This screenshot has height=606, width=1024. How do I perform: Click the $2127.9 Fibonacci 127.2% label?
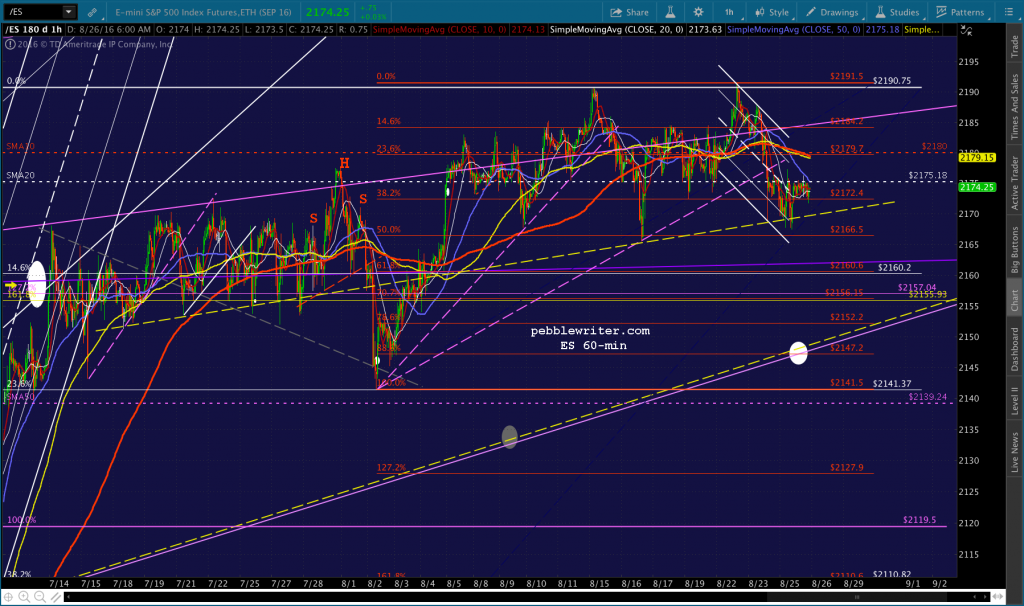coord(846,468)
